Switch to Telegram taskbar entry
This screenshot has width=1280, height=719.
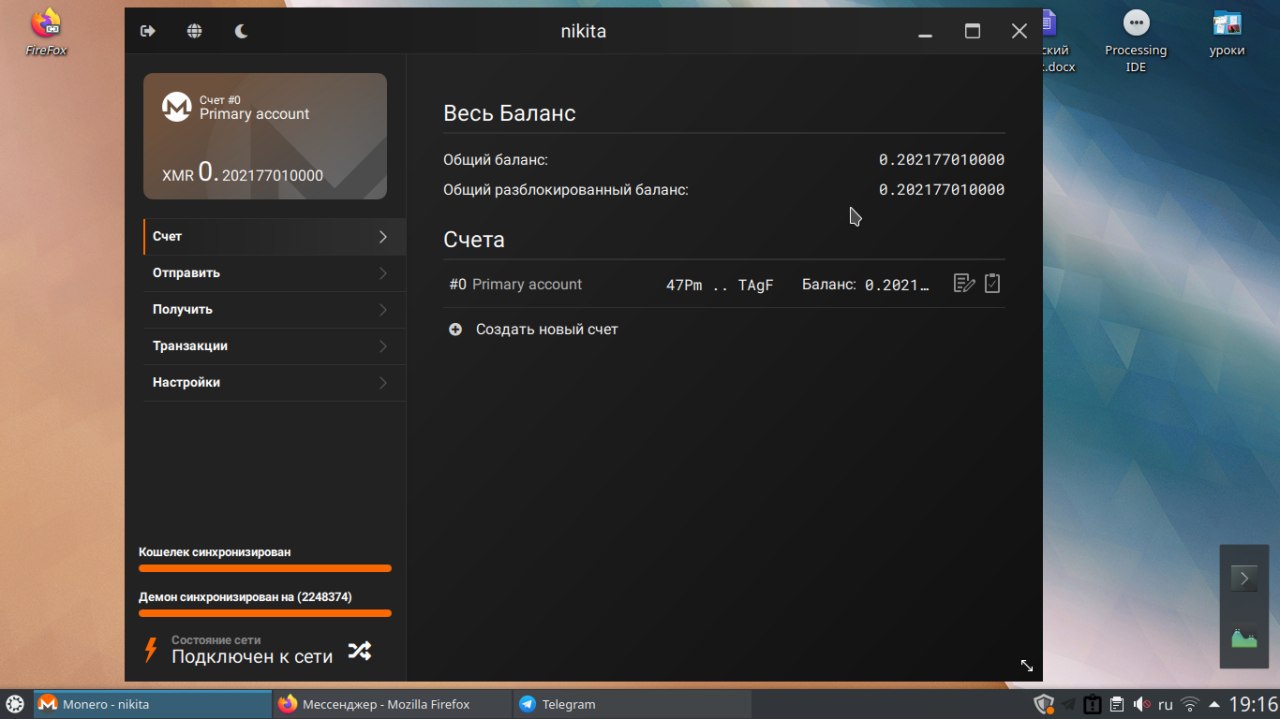point(630,704)
